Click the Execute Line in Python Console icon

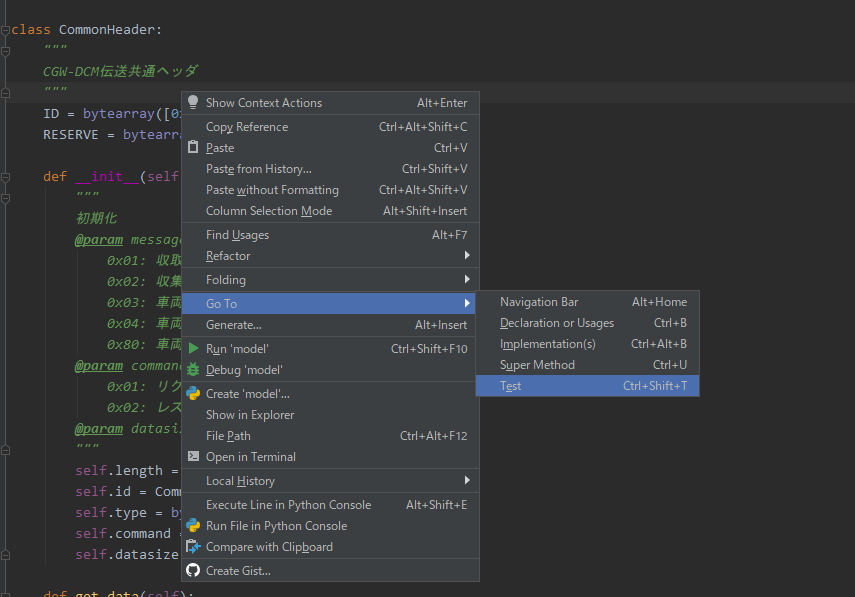click(x=192, y=504)
